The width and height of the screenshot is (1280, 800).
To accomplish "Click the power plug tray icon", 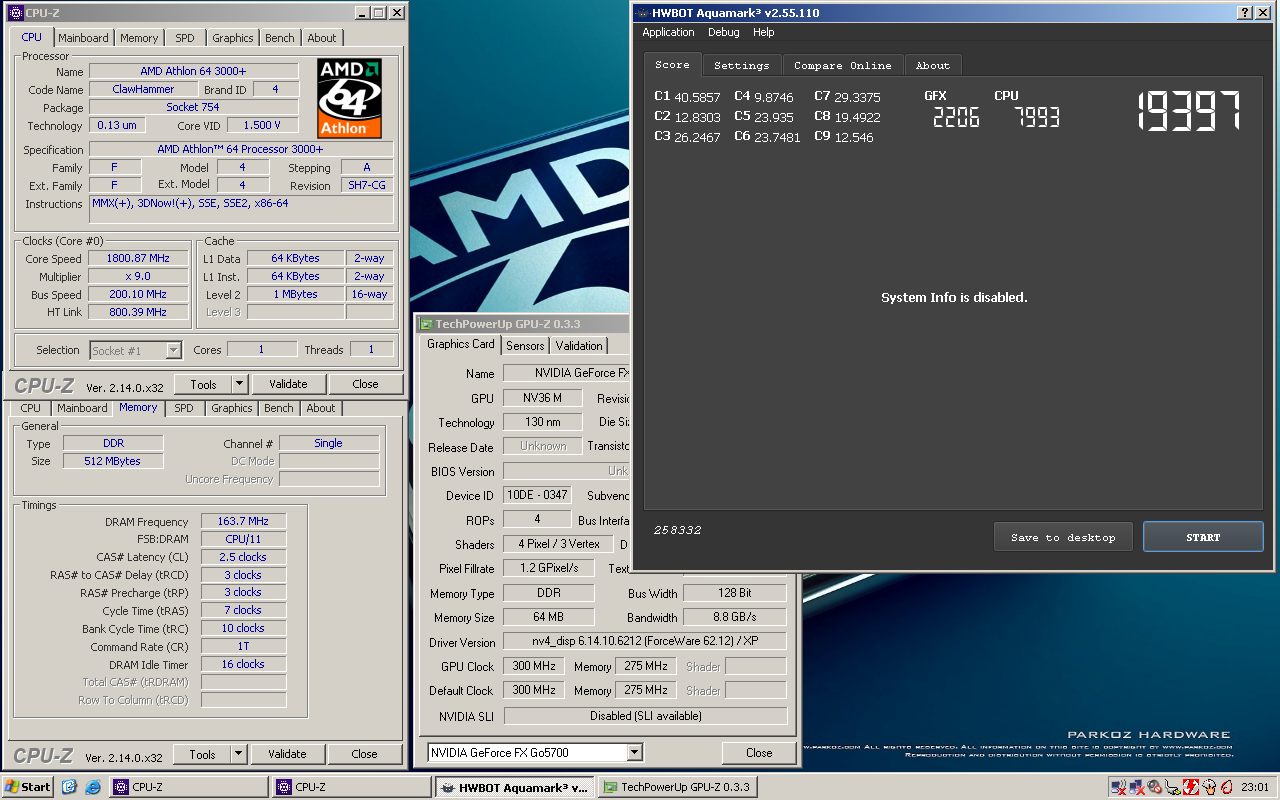I will [x=1173, y=787].
